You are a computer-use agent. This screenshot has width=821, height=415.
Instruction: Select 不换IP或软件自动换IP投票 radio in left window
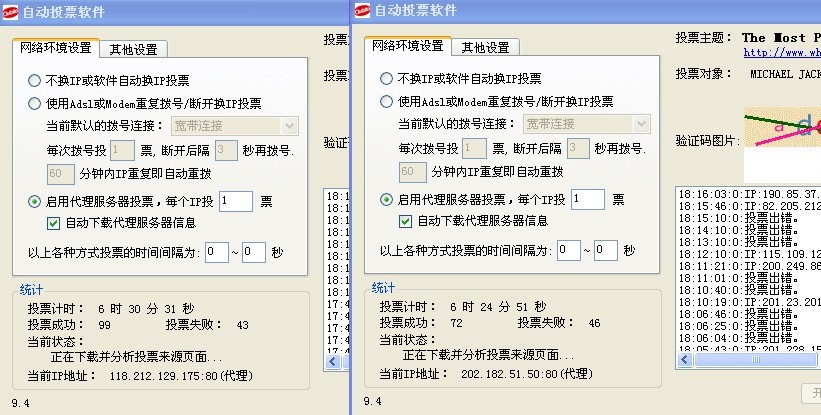(35, 81)
